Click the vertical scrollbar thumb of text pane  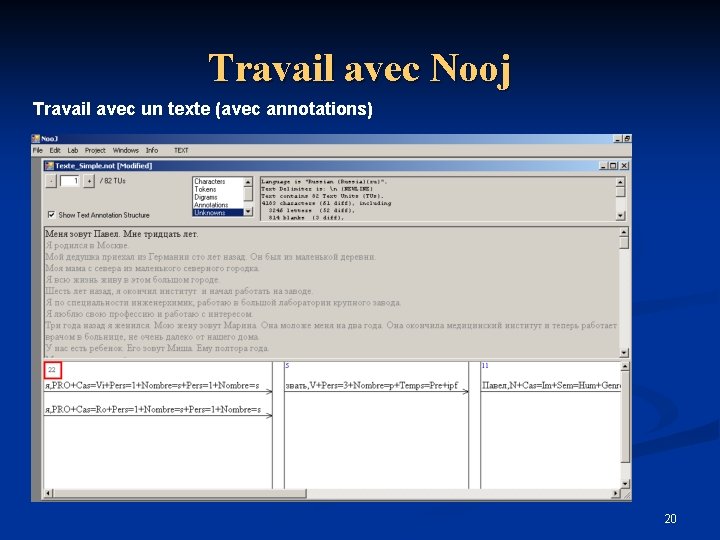pos(624,243)
